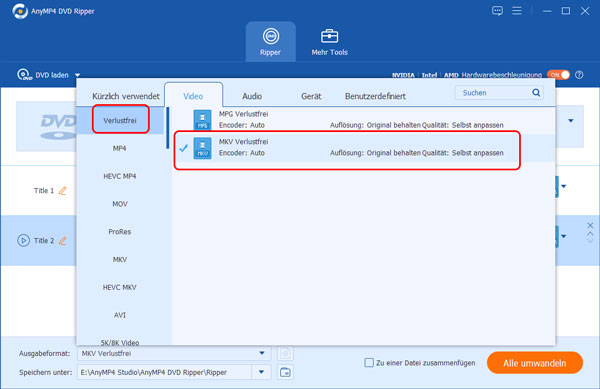The image size is (600, 389).
Task: Select the HEVC MKV category
Action: pos(120,287)
